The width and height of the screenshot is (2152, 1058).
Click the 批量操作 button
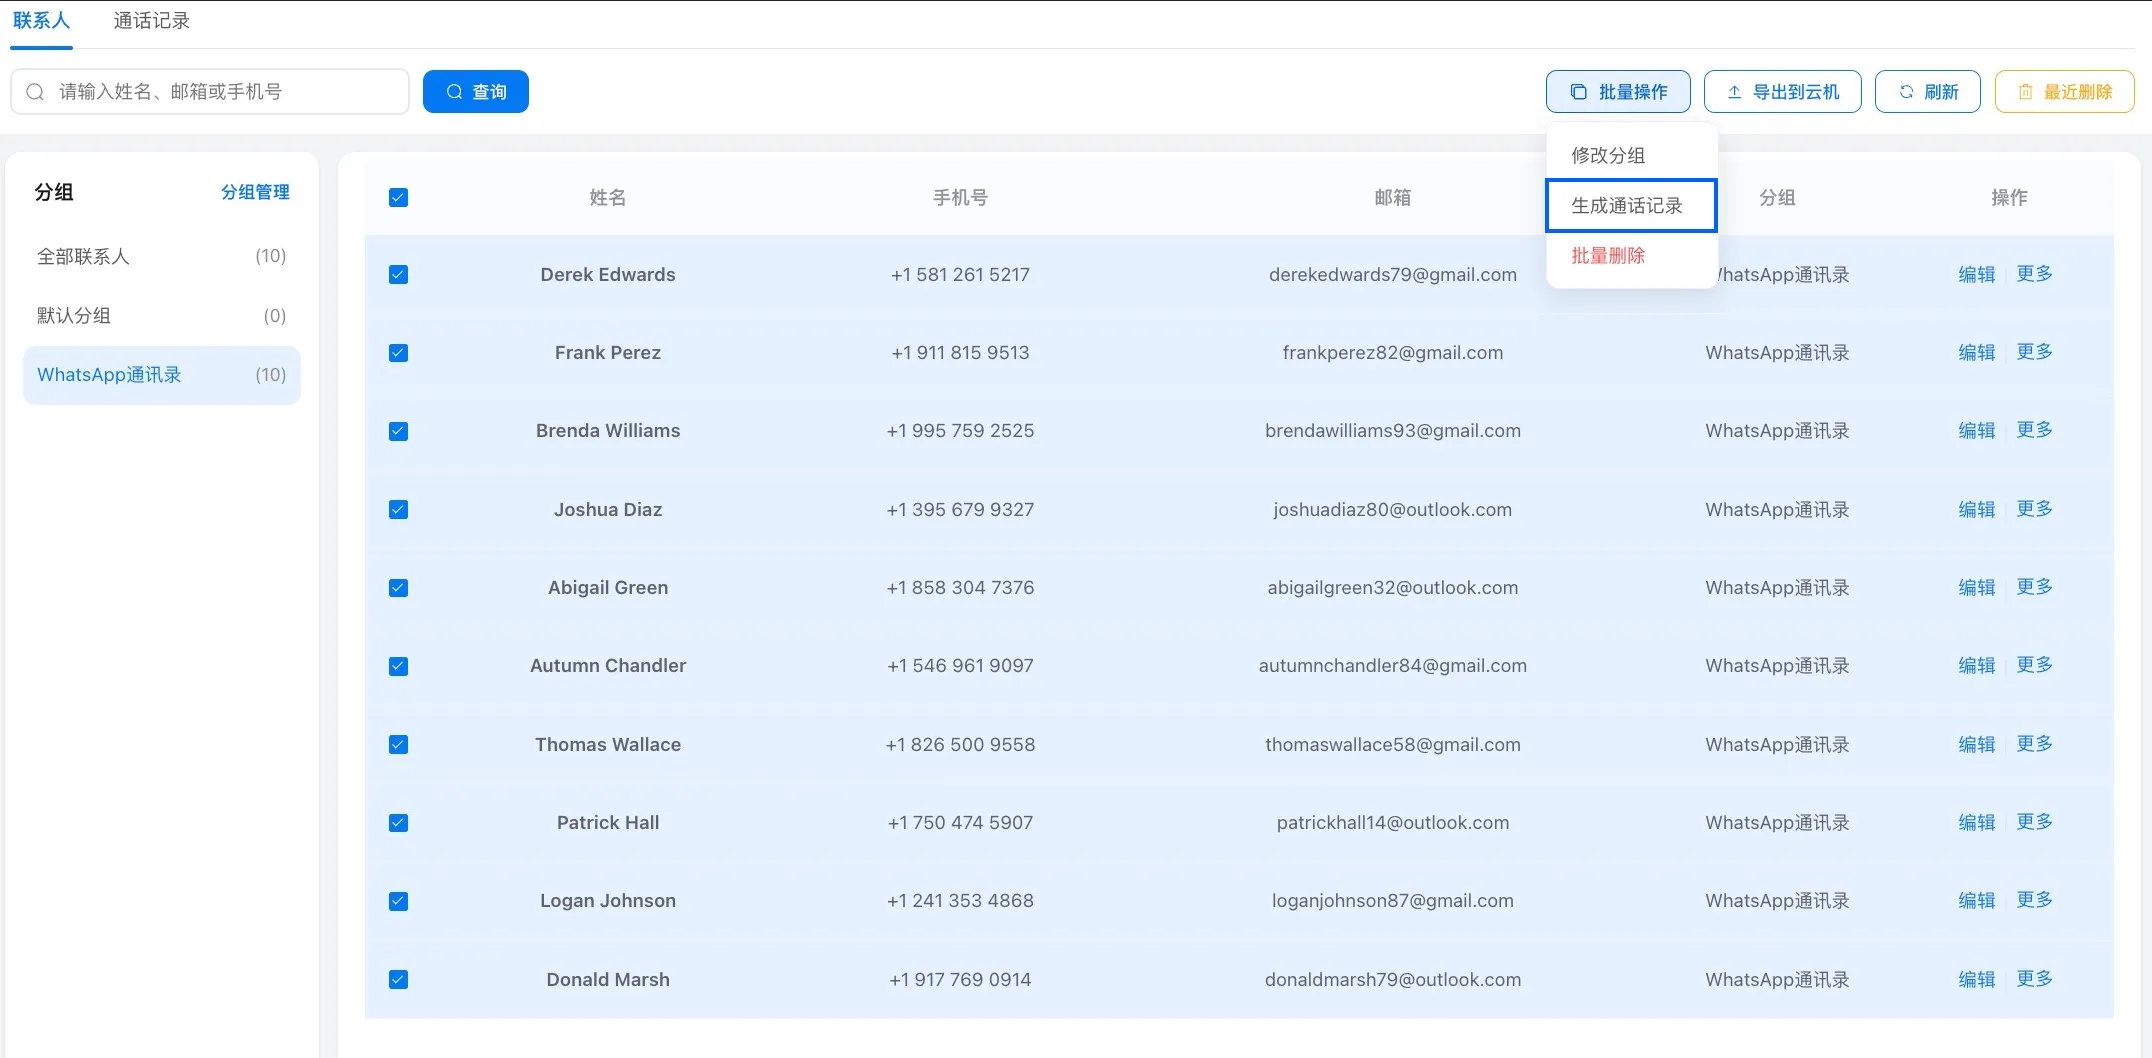click(x=1618, y=92)
